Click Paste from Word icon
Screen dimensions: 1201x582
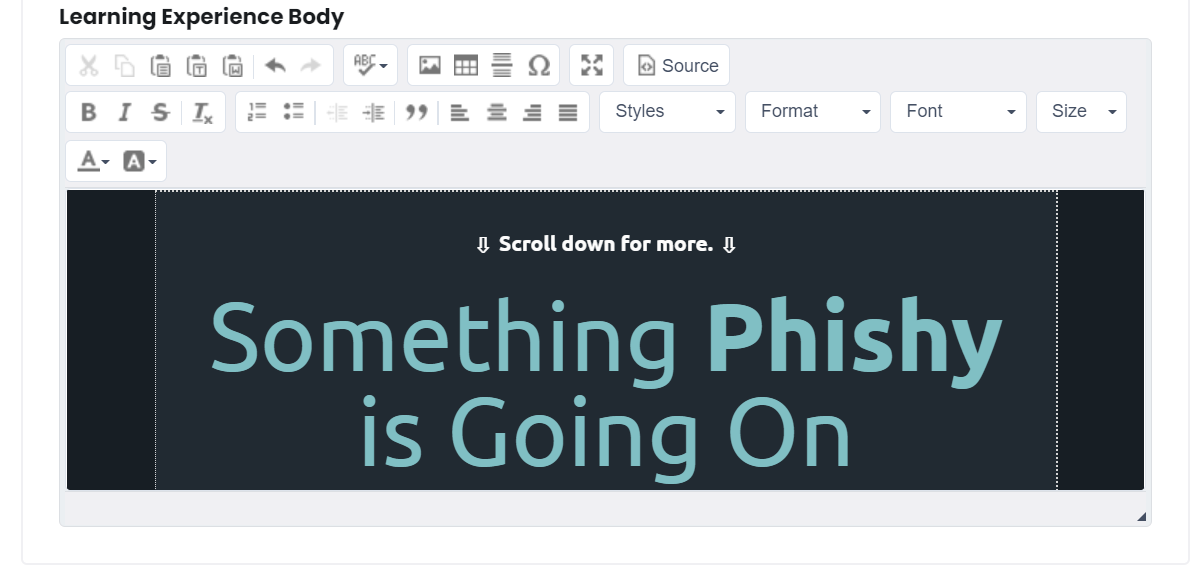tap(233, 66)
